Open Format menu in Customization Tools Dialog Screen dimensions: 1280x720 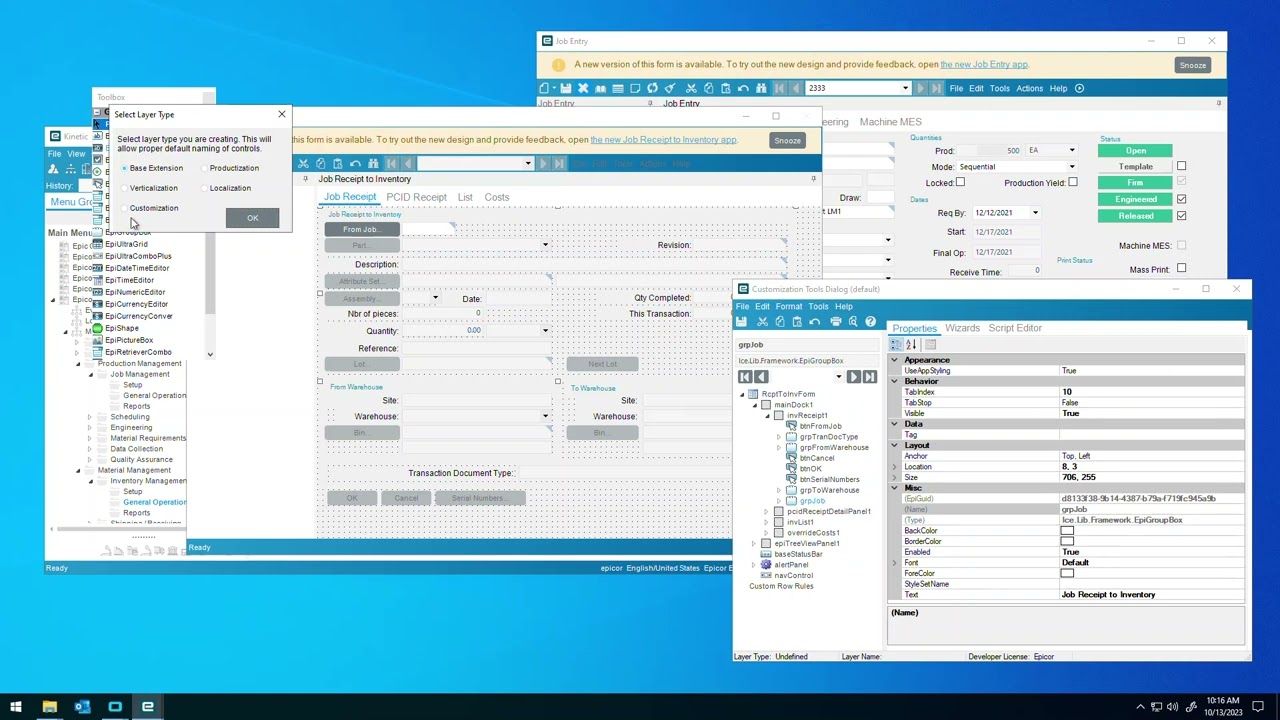[x=788, y=306]
